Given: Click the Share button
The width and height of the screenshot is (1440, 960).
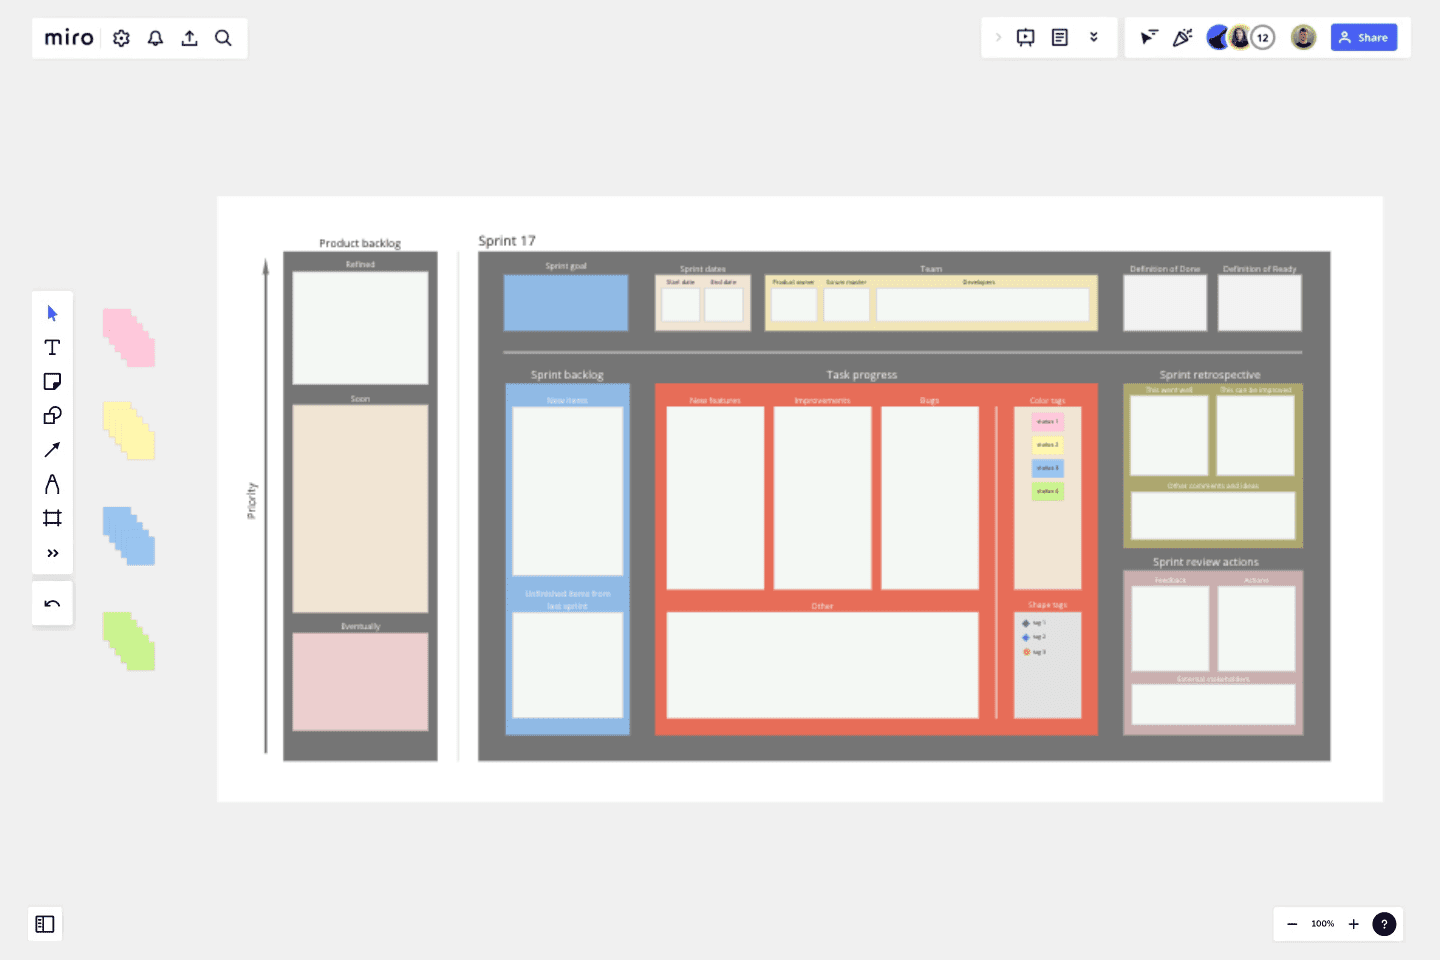Looking at the screenshot, I should [x=1363, y=37].
